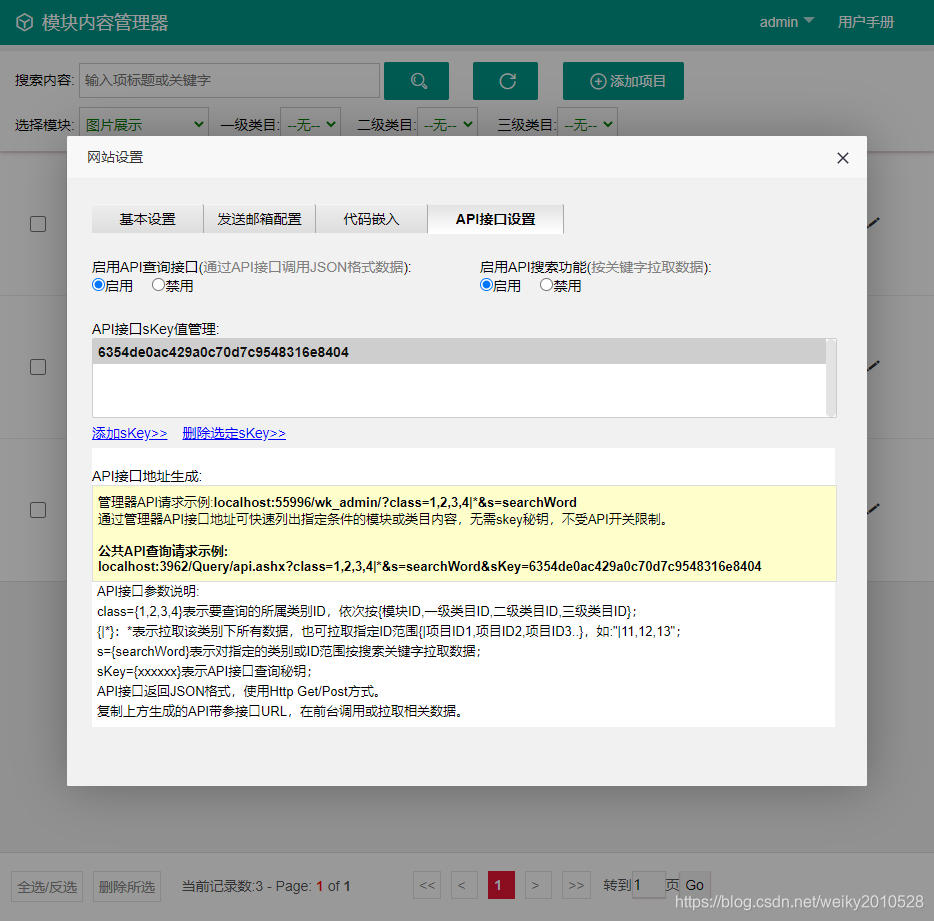
Task: Click the 删除选定sKey>> link
Action: pos(234,433)
